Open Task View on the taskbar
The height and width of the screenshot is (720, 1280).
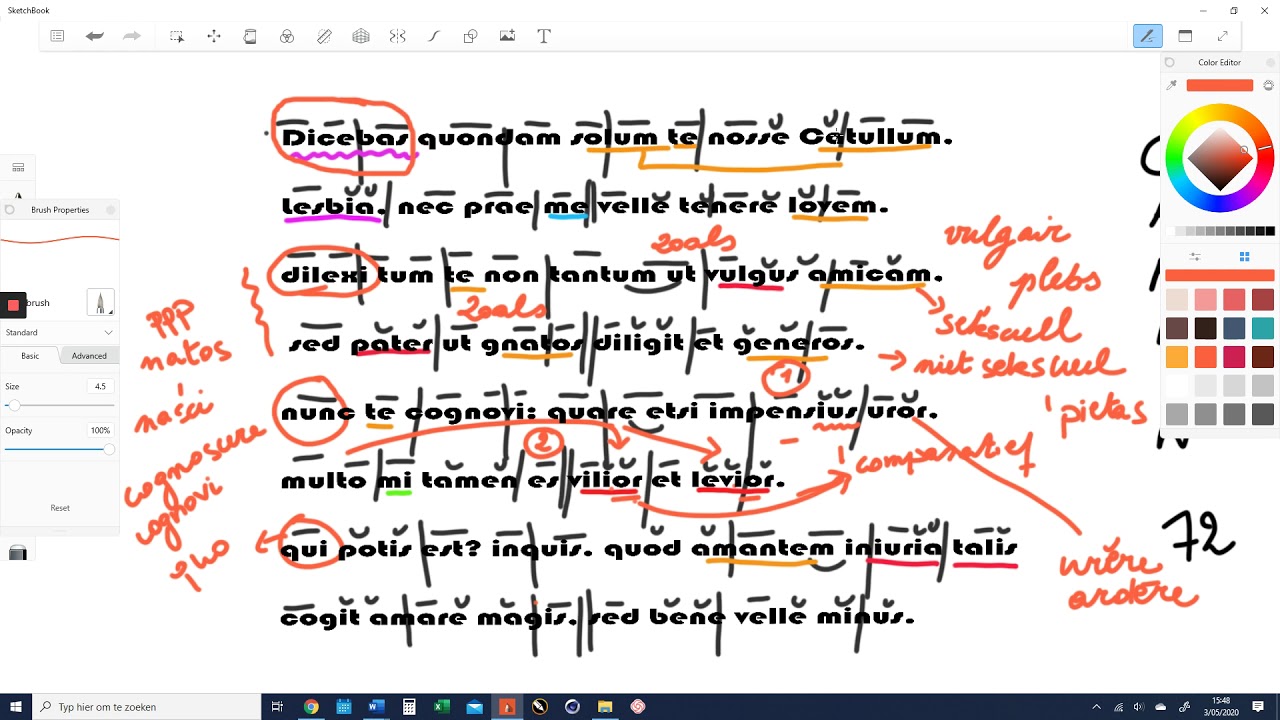click(278, 707)
